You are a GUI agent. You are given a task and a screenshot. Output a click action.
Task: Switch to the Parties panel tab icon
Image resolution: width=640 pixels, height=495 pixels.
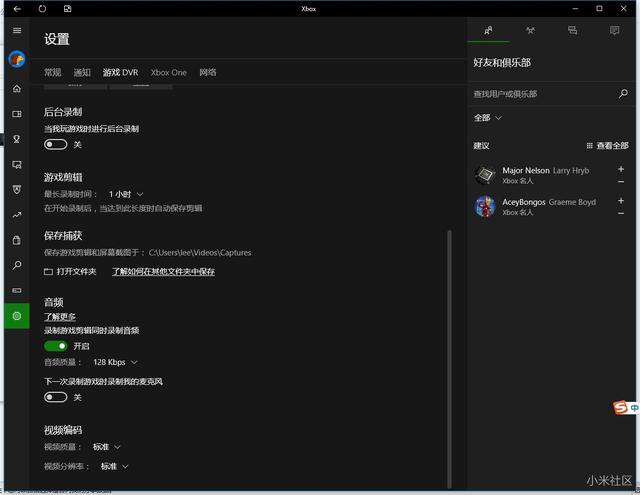(530, 31)
